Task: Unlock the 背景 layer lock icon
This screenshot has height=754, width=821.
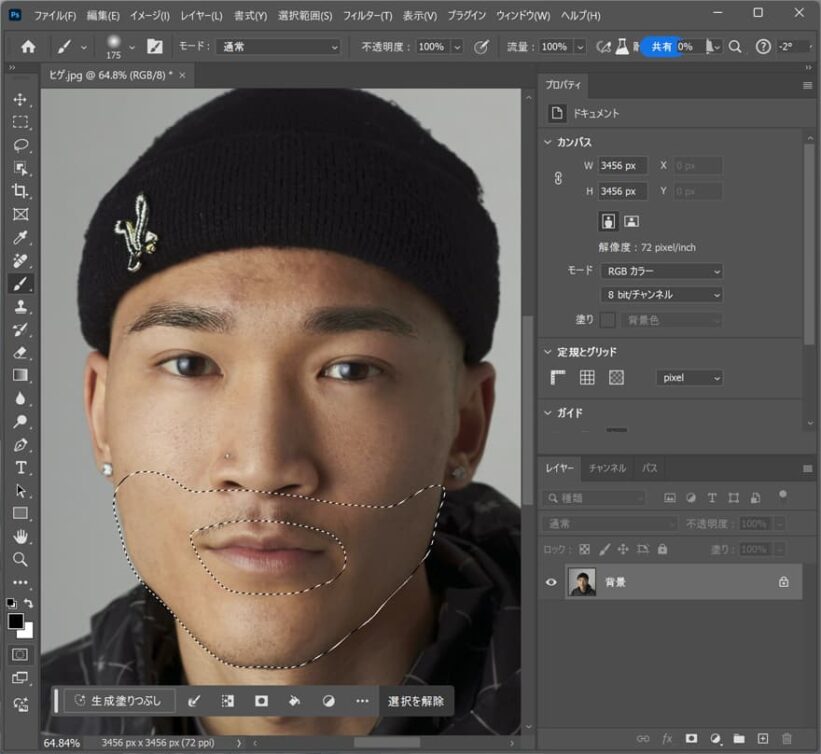Action: (x=783, y=582)
